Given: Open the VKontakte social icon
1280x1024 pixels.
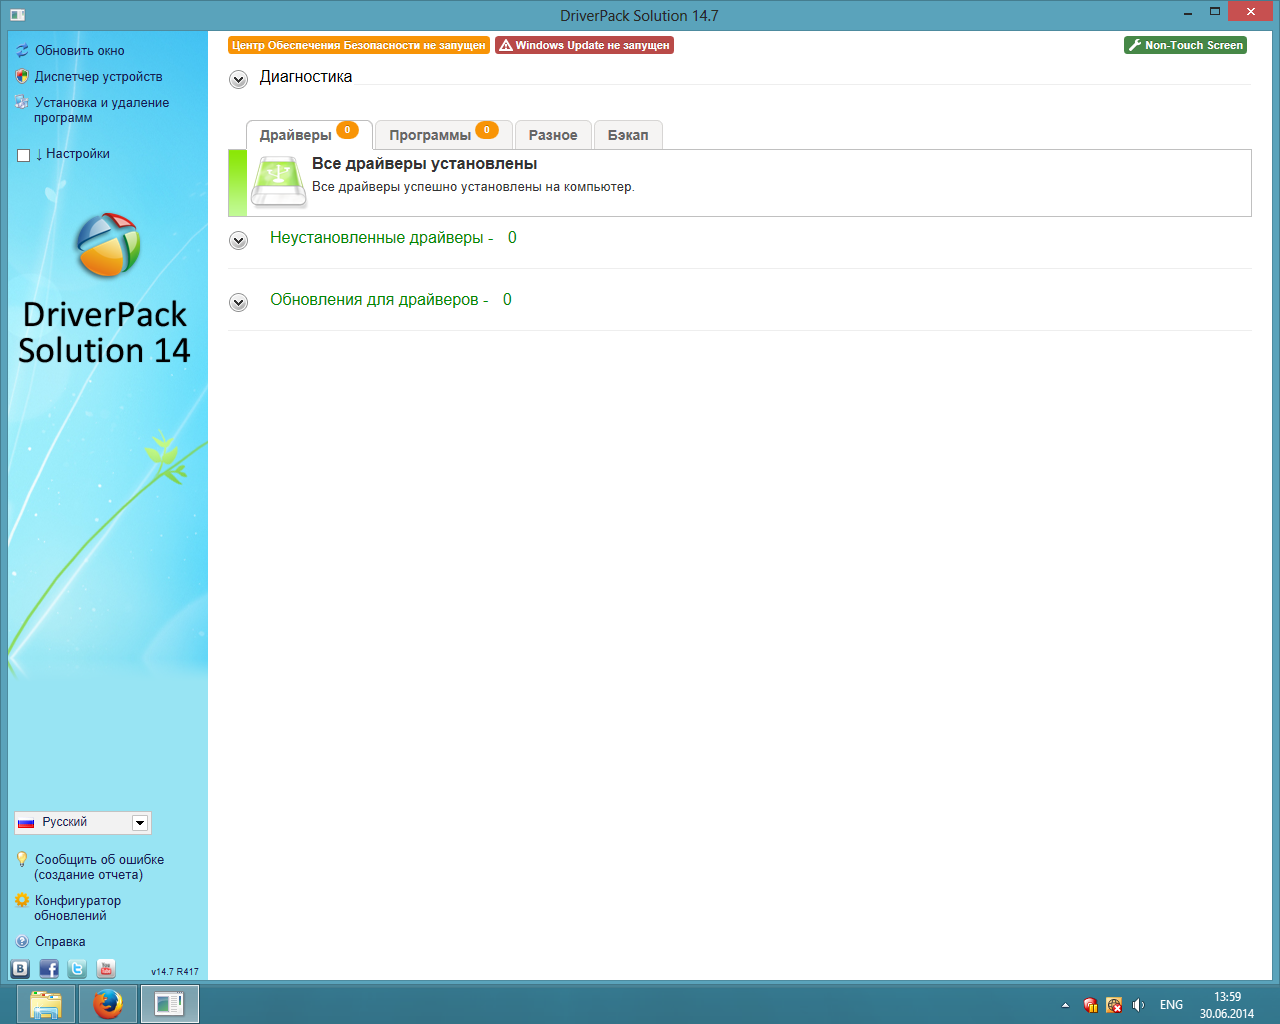Looking at the screenshot, I should tap(20, 968).
